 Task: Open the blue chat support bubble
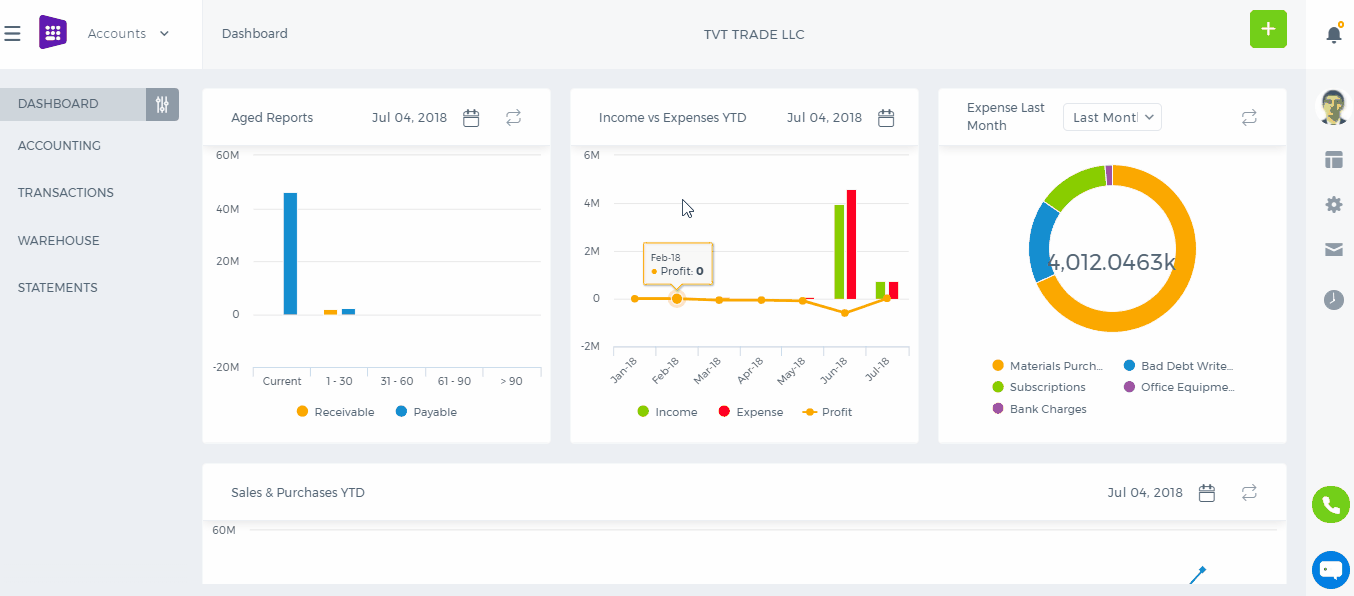coord(1330,570)
